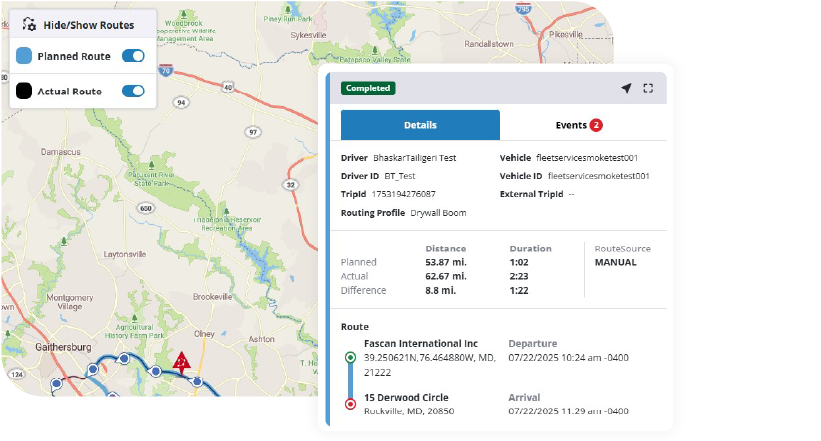
Task: Click the route waypoint marker below Olney
Action: click(198, 382)
